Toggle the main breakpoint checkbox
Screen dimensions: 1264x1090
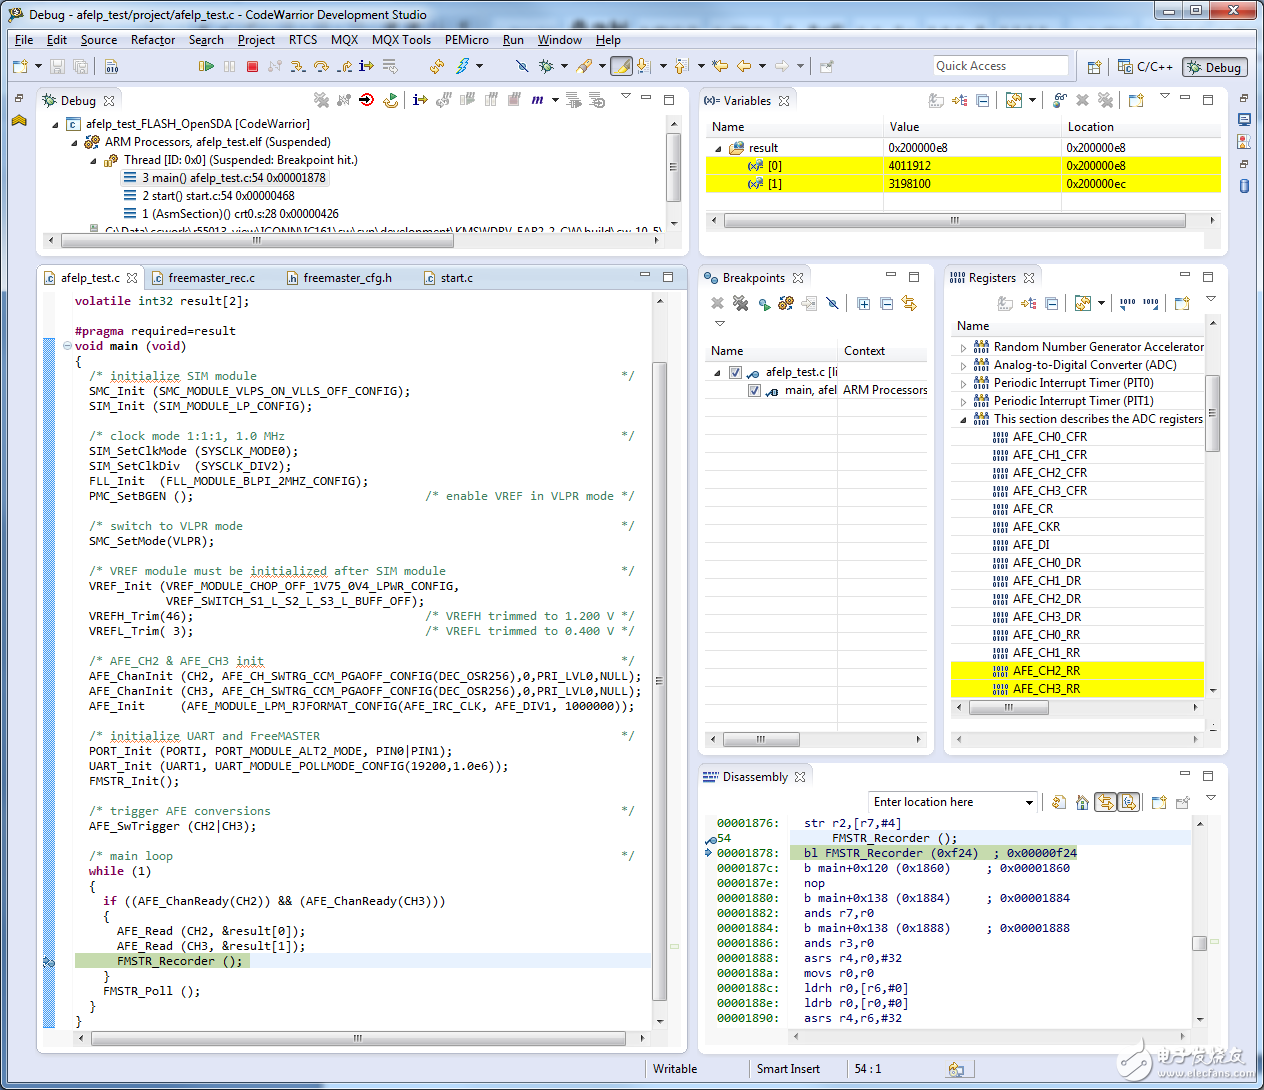click(754, 390)
